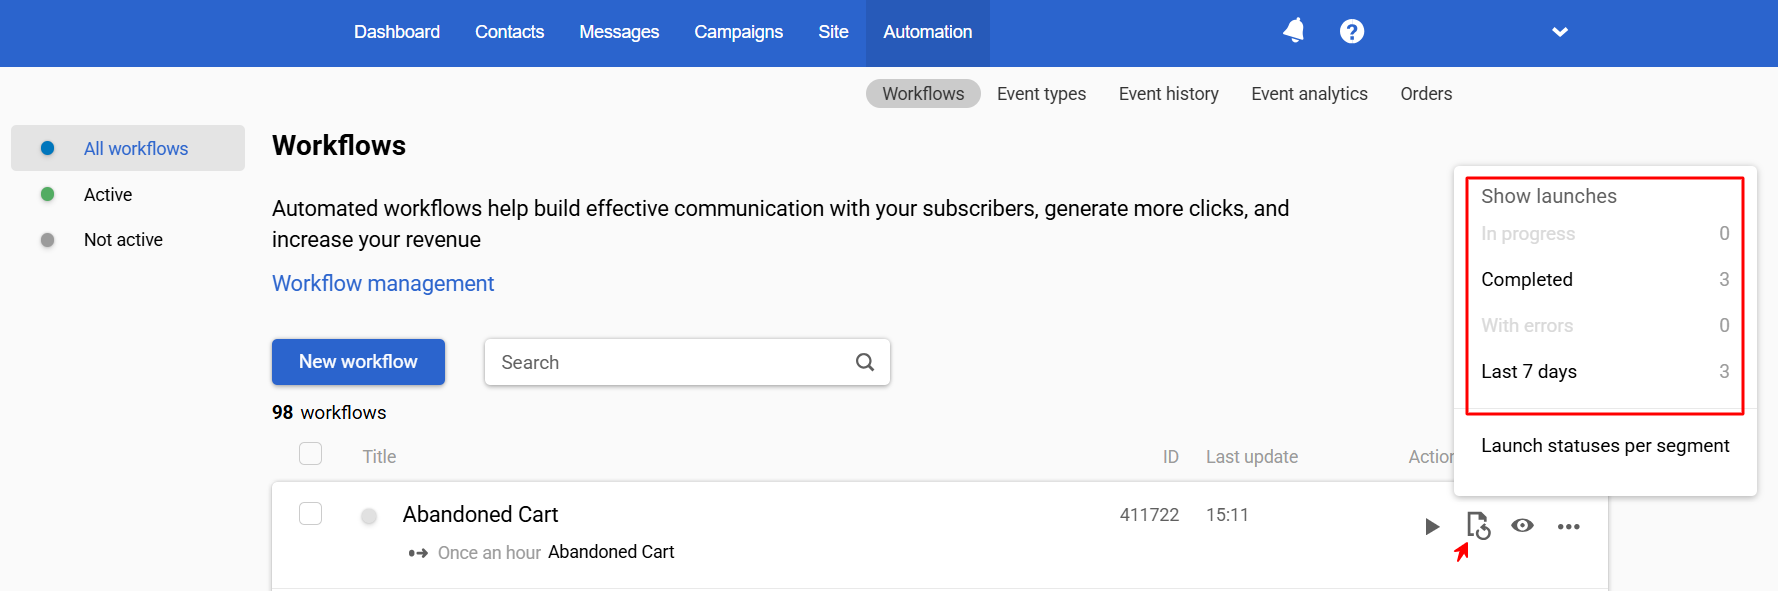The height and width of the screenshot is (591, 1778).
Task: Show Completed launches
Action: click(x=1605, y=279)
